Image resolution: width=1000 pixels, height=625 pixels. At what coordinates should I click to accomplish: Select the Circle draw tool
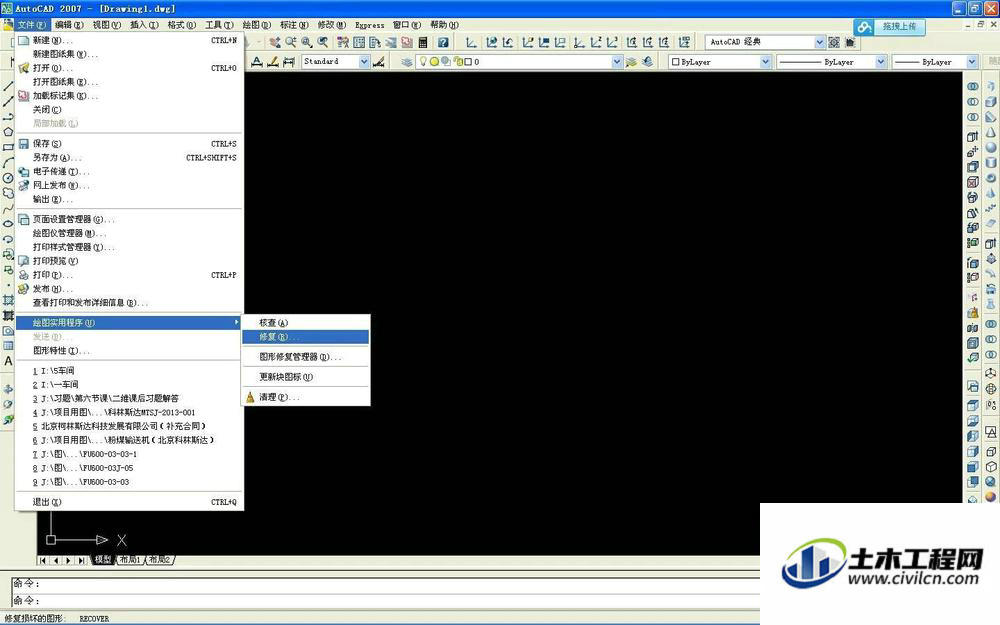[8, 178]
